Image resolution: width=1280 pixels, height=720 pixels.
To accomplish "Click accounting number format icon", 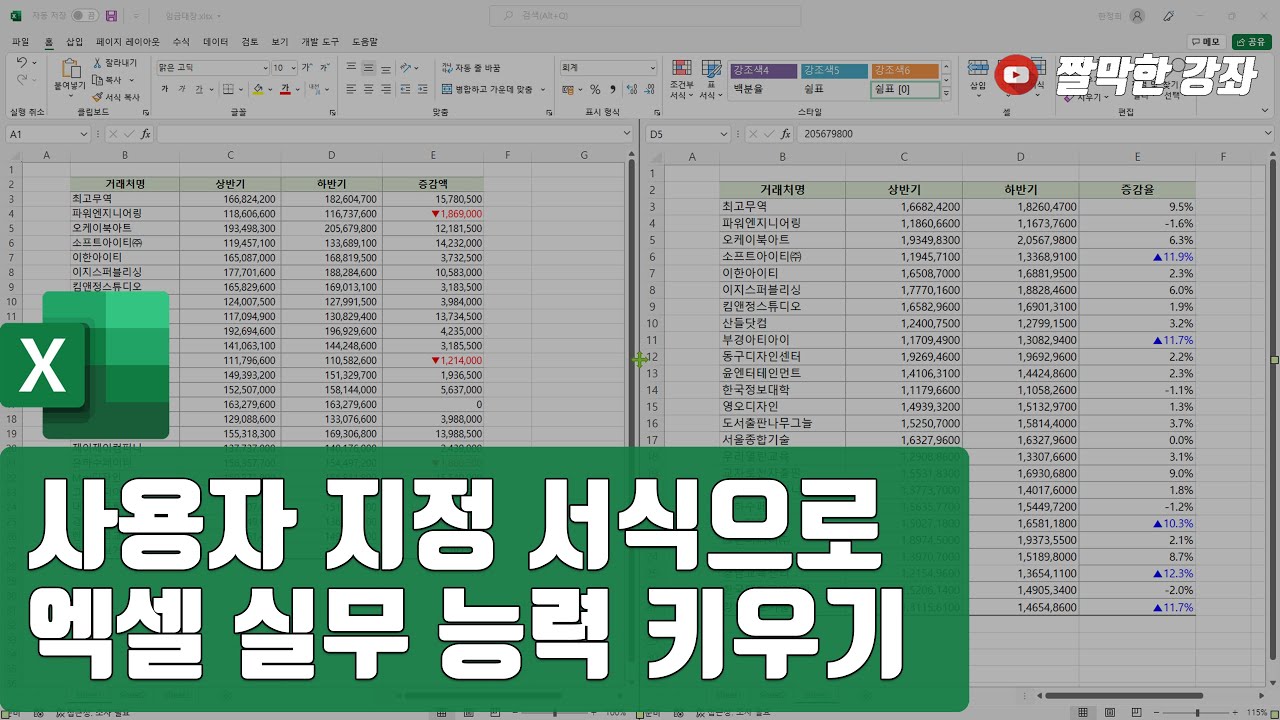I will (569, 89).
